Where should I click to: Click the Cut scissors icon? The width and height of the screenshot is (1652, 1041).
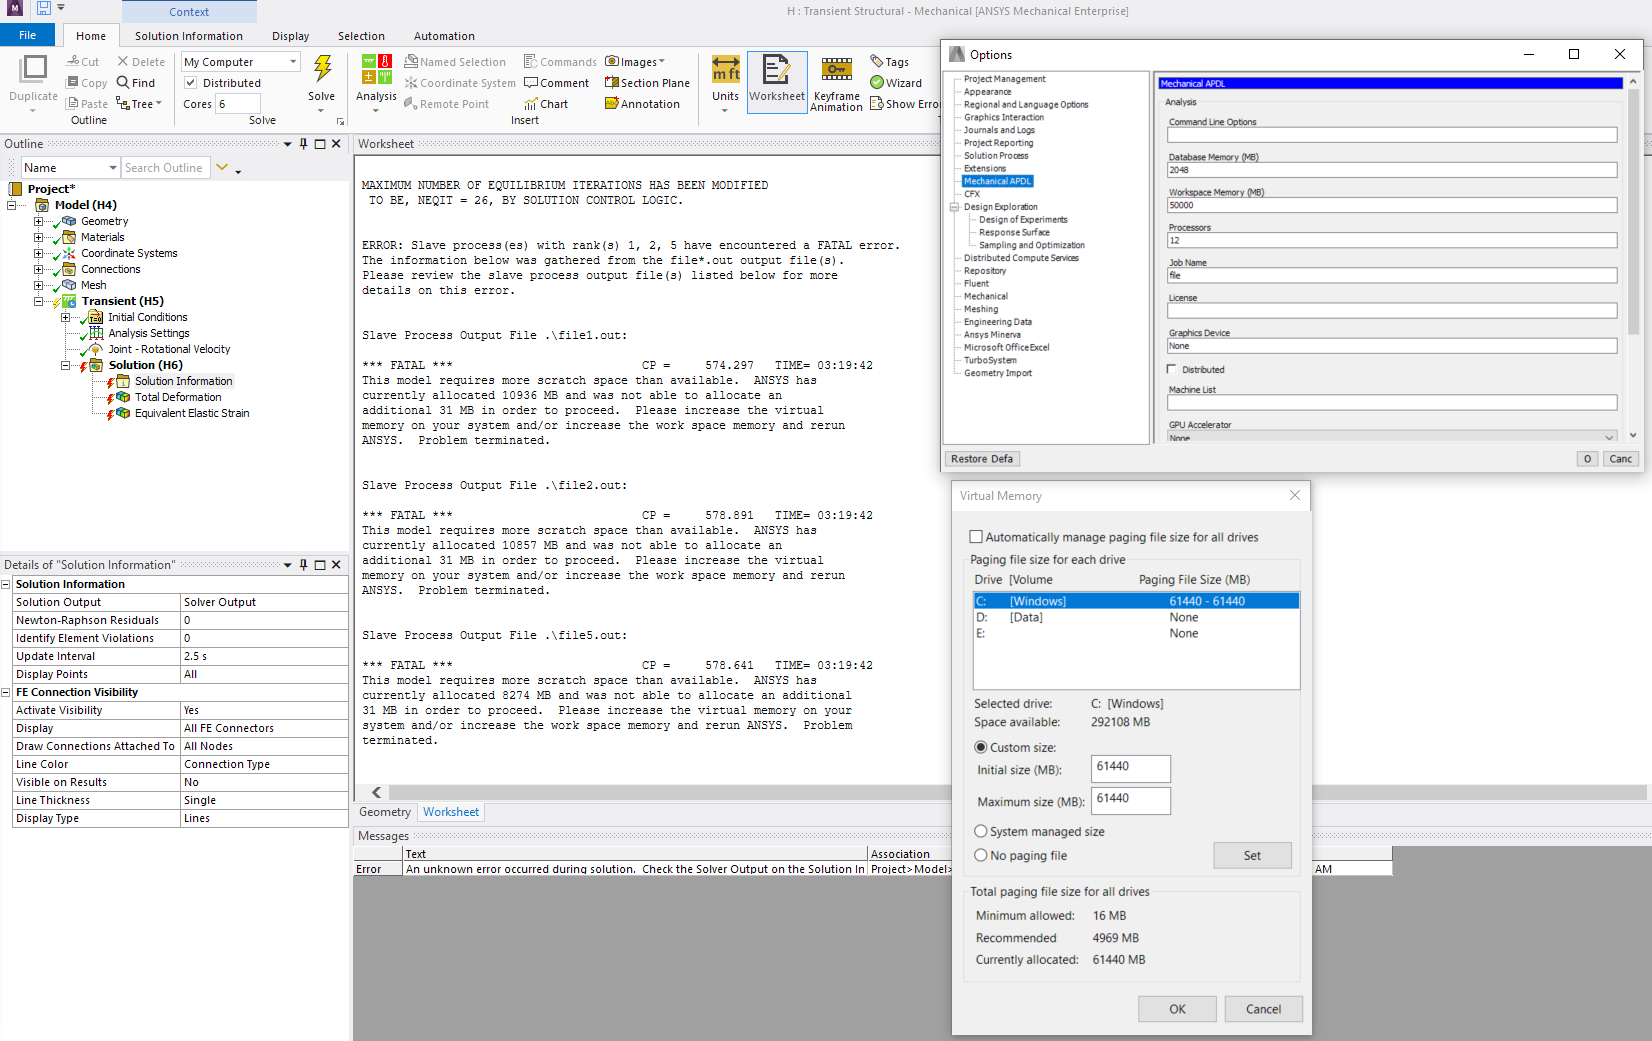pyautogui.click(x=73, y=62)
